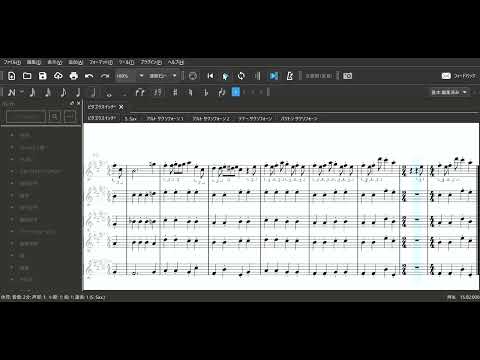Image resolution: width=480 pixels, height=360 pixels.
Task: Switch to アルトサクソフォーン 2 part tab
Action: pyautogui.click(x=211, y=119)
